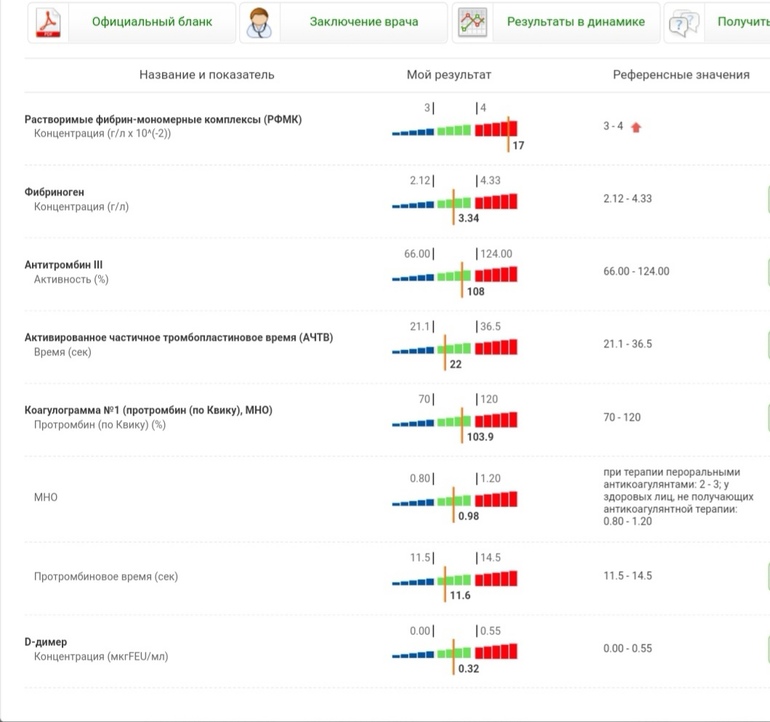Click the 'Мой результат' column header
The height and width of the screenshot is (722, 770).
click(x=449, y=75)
